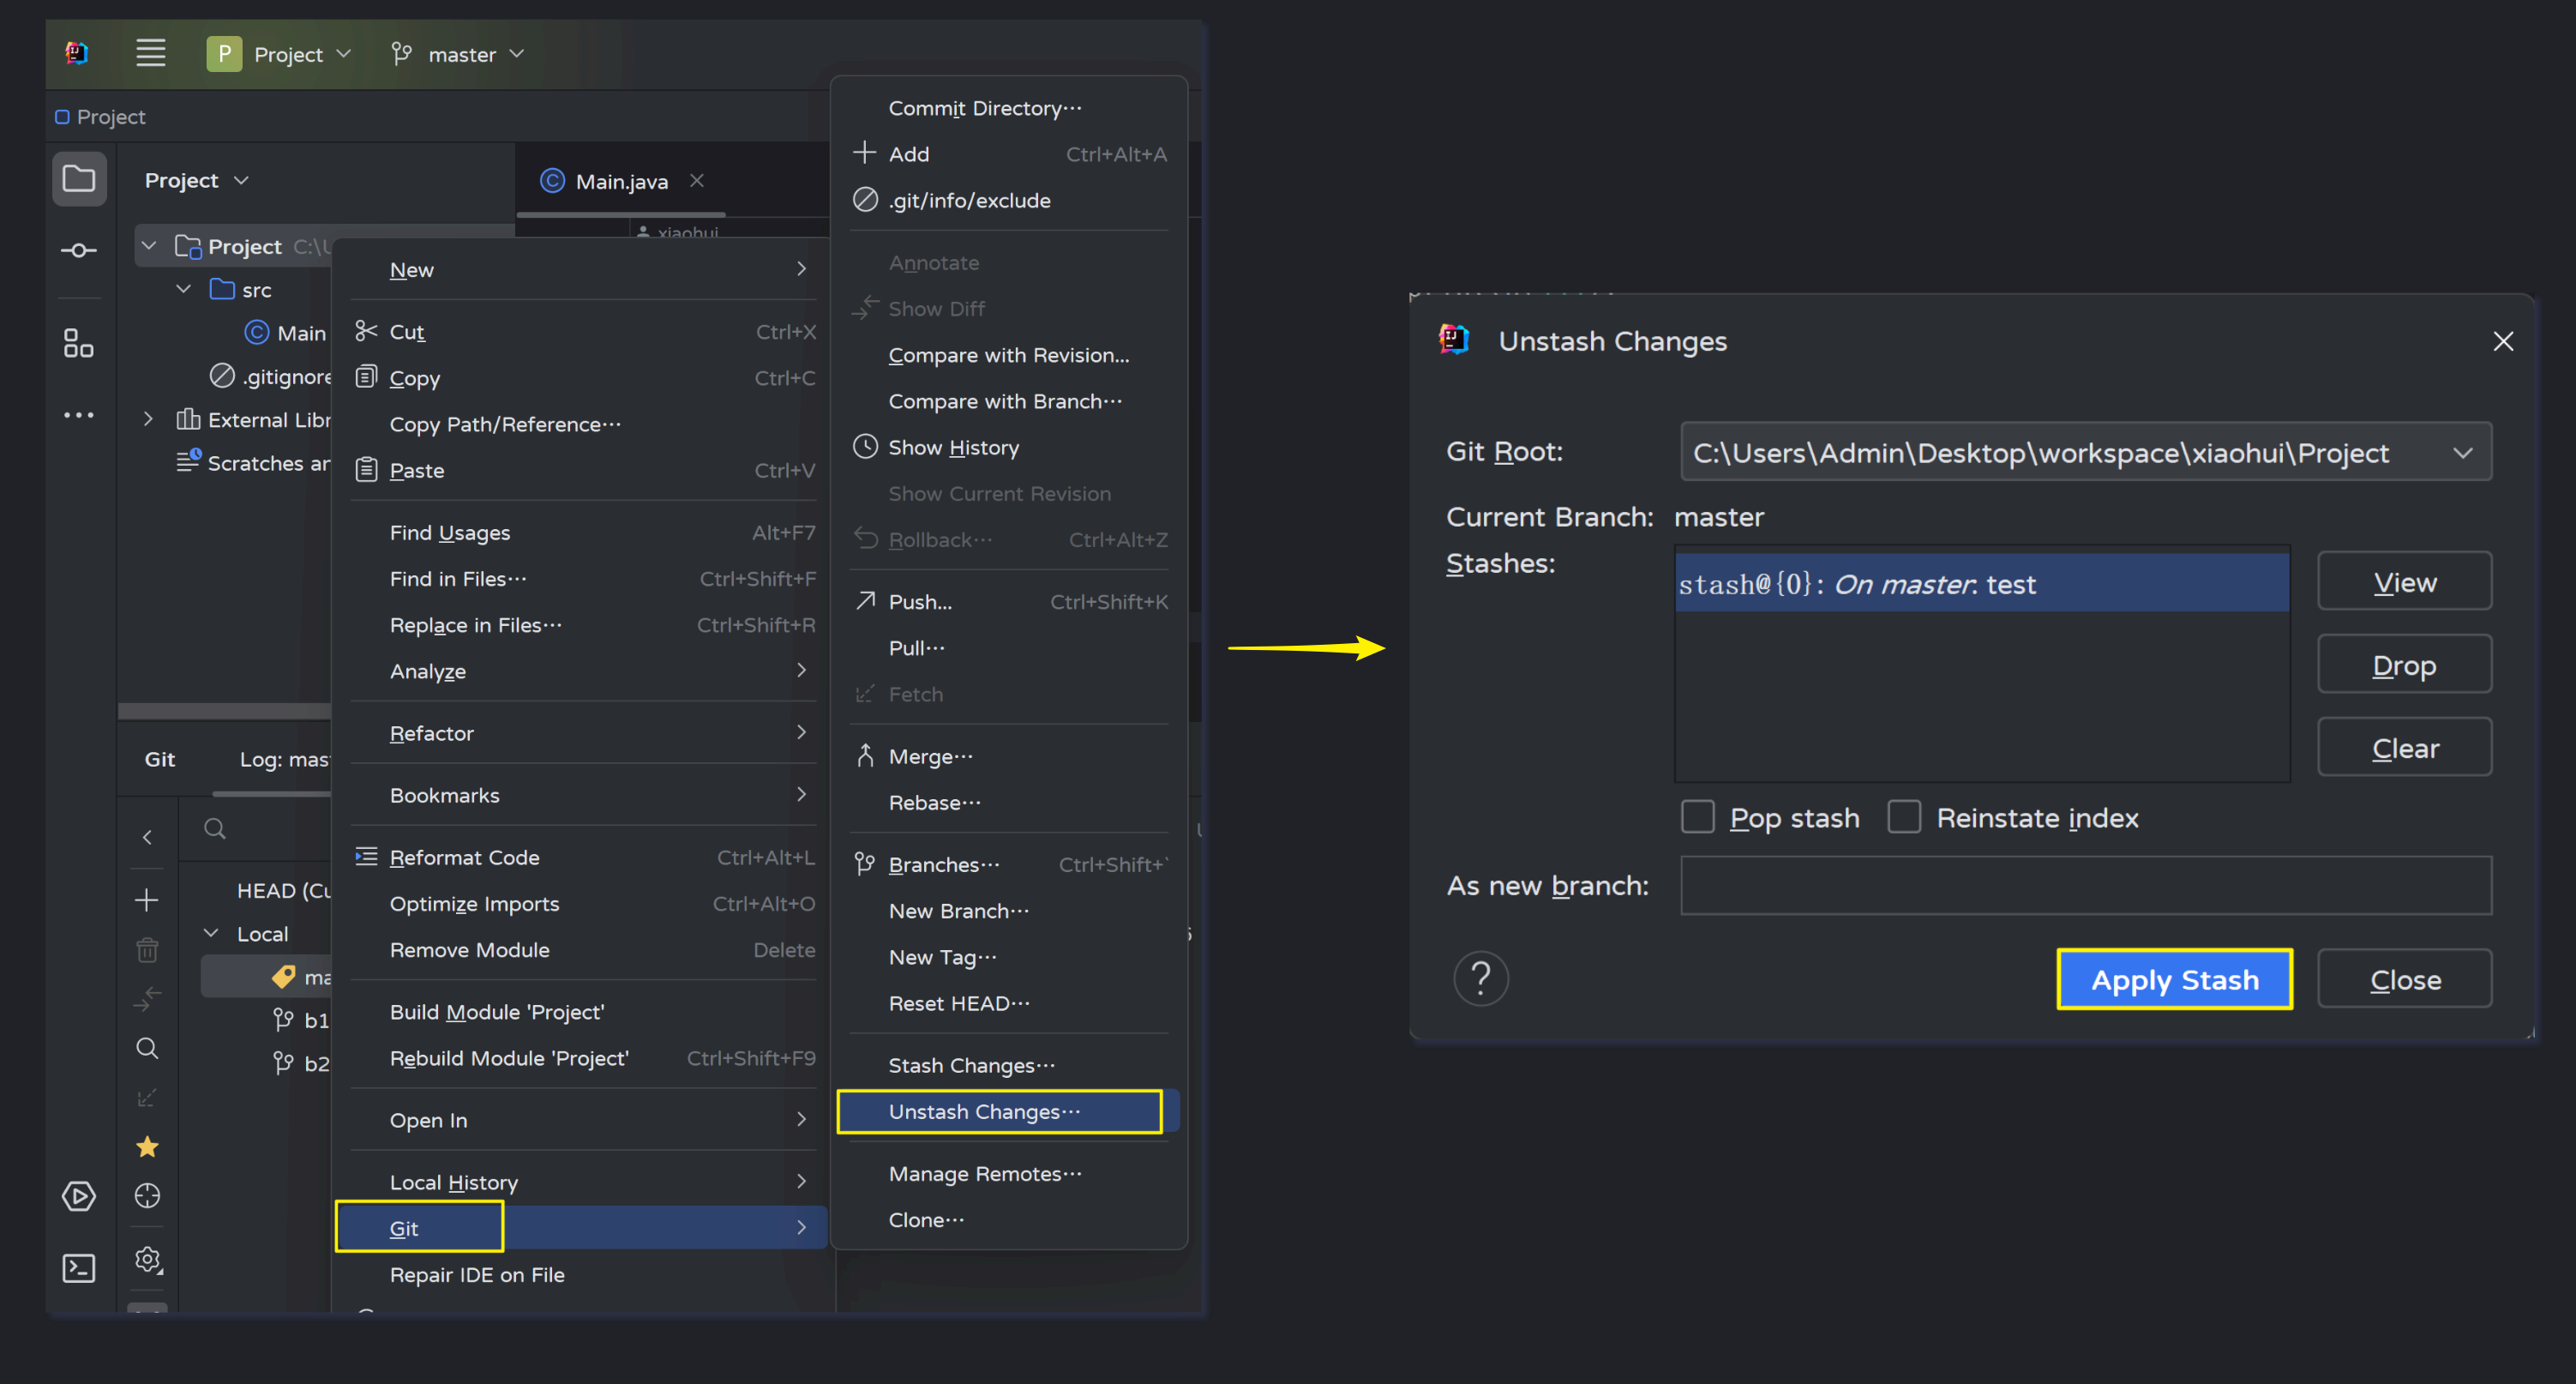Expand the External Libraries node

(x=148, y=419)
